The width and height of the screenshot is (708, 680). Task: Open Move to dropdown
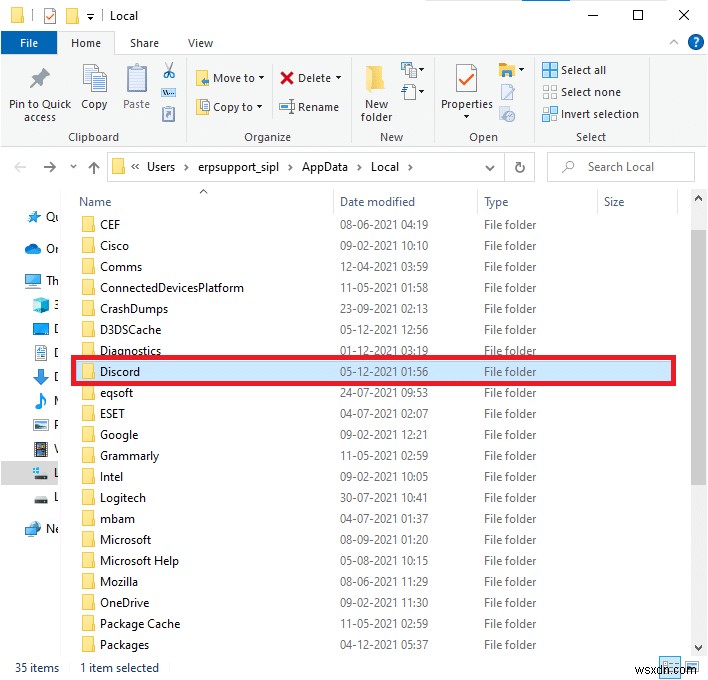(230, 78)
